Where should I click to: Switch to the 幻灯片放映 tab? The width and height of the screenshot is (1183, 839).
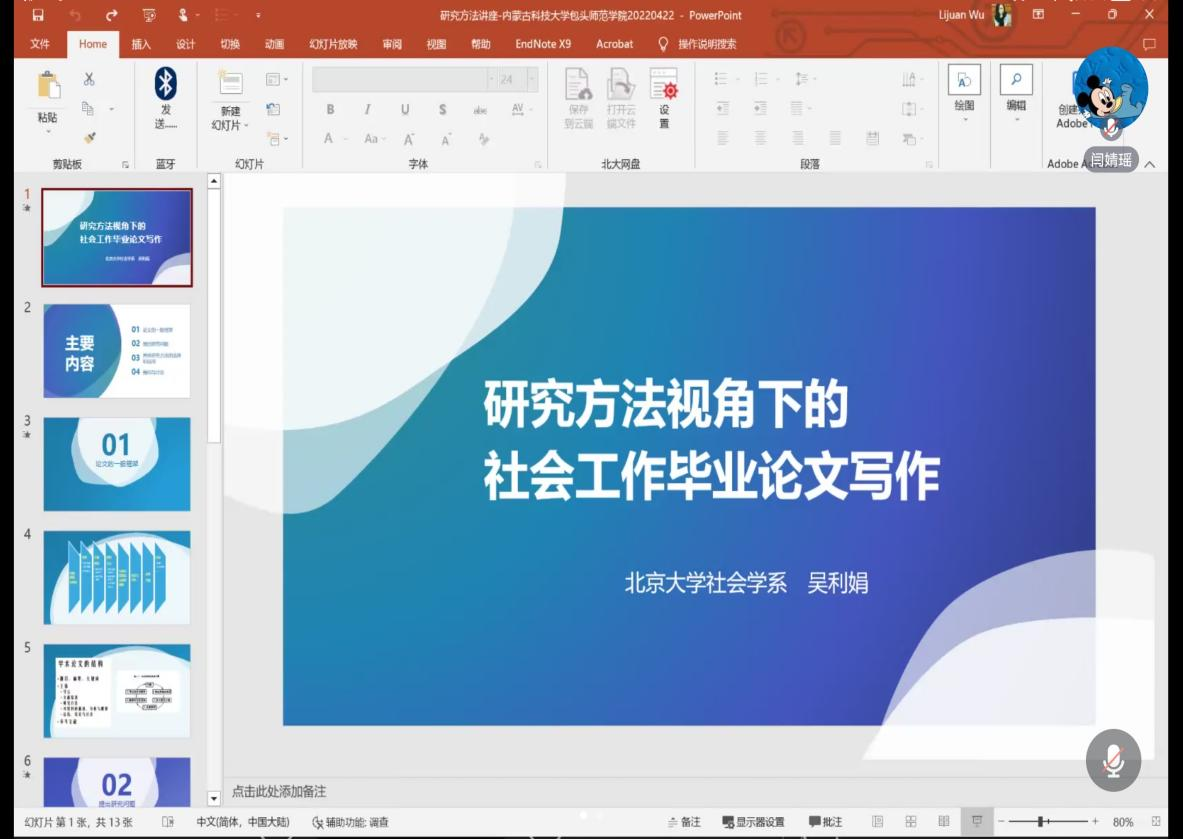tap(332, 44)
